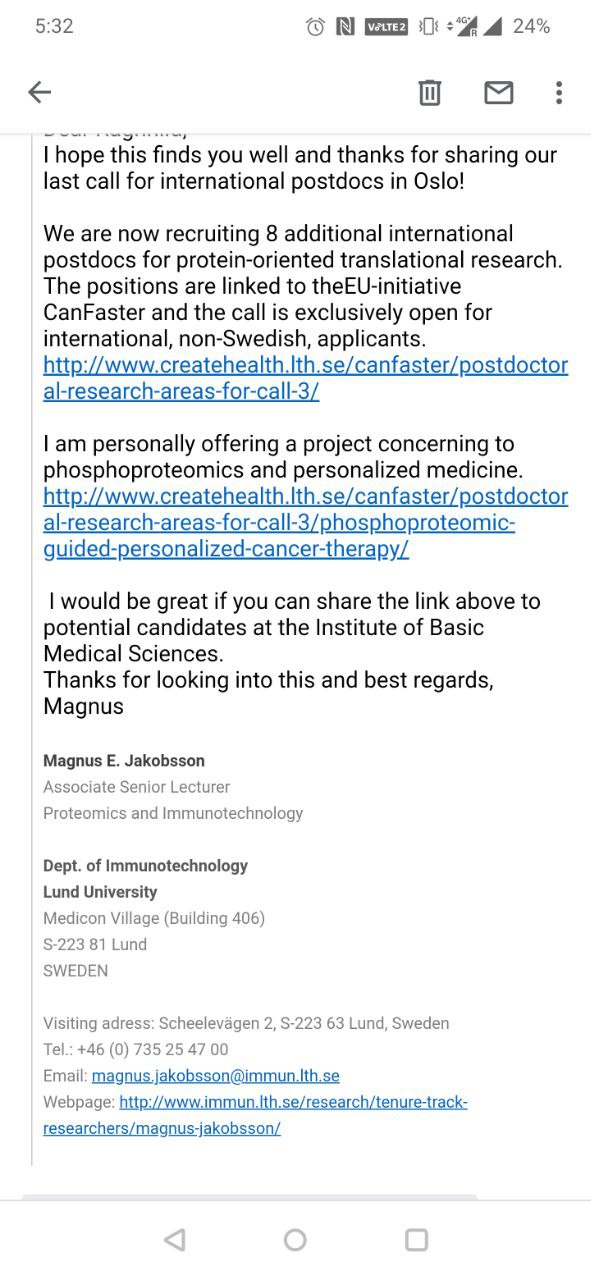
Task: Tap the vibrate mode status icon
Action: pyautogui.click(x=428, y=27)
